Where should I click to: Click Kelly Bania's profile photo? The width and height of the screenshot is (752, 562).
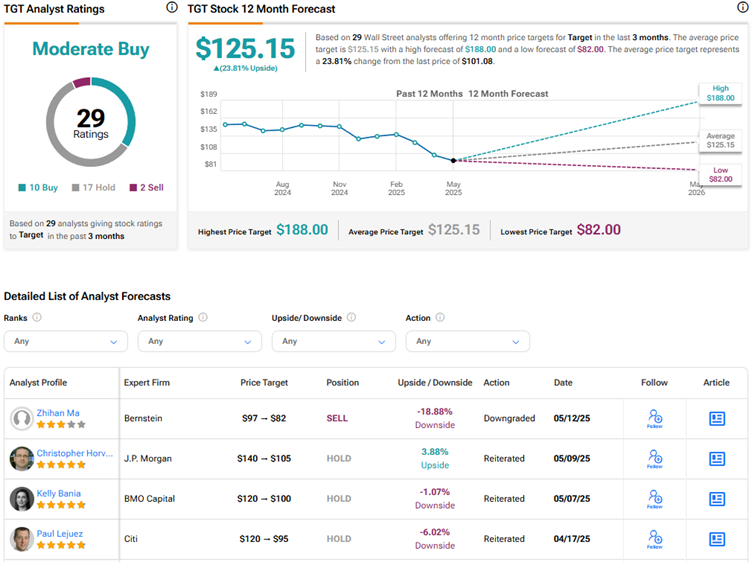[22, 499]
